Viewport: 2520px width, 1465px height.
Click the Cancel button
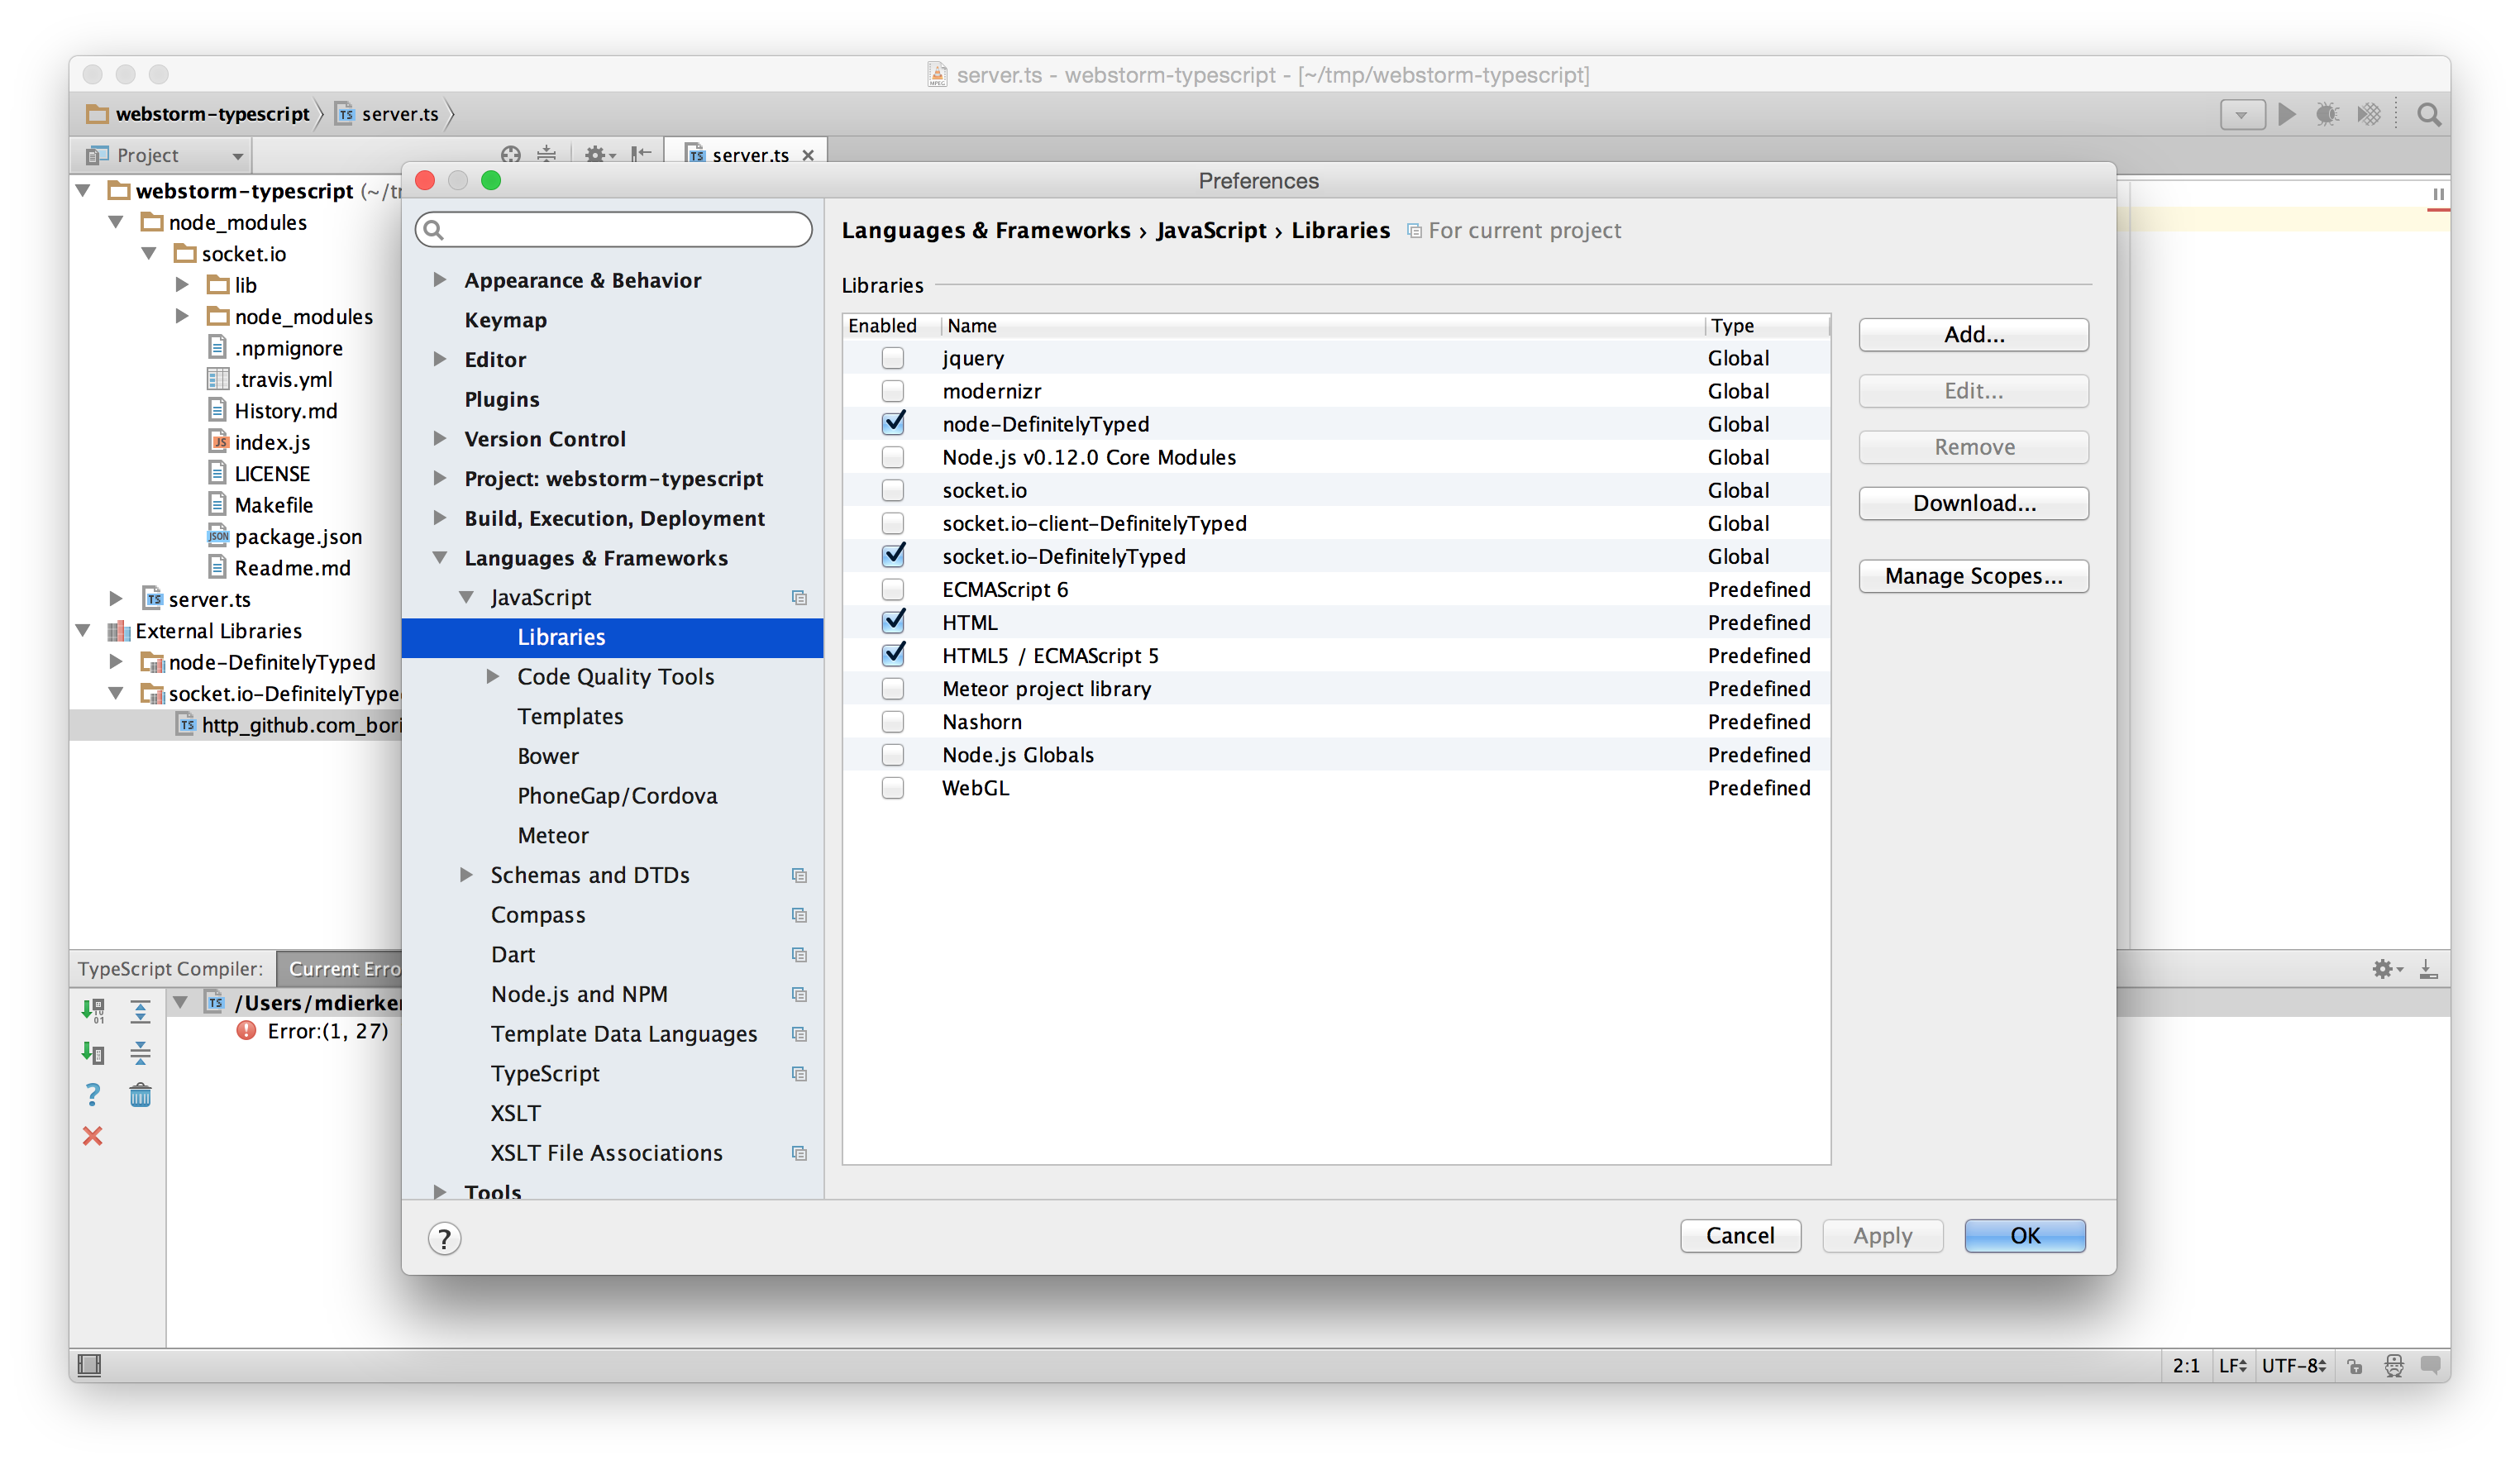point(1740,1235)
